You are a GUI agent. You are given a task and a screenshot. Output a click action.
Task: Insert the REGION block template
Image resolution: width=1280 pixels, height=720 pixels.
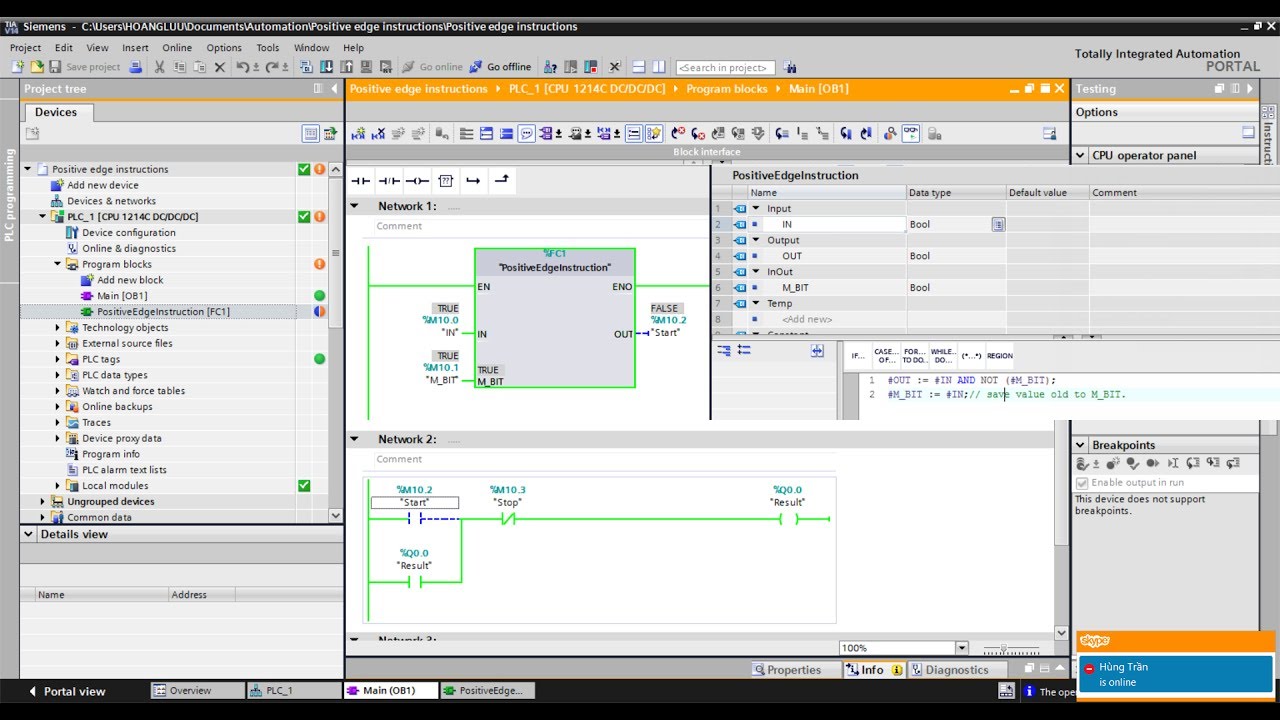(x=1000, y=356)
